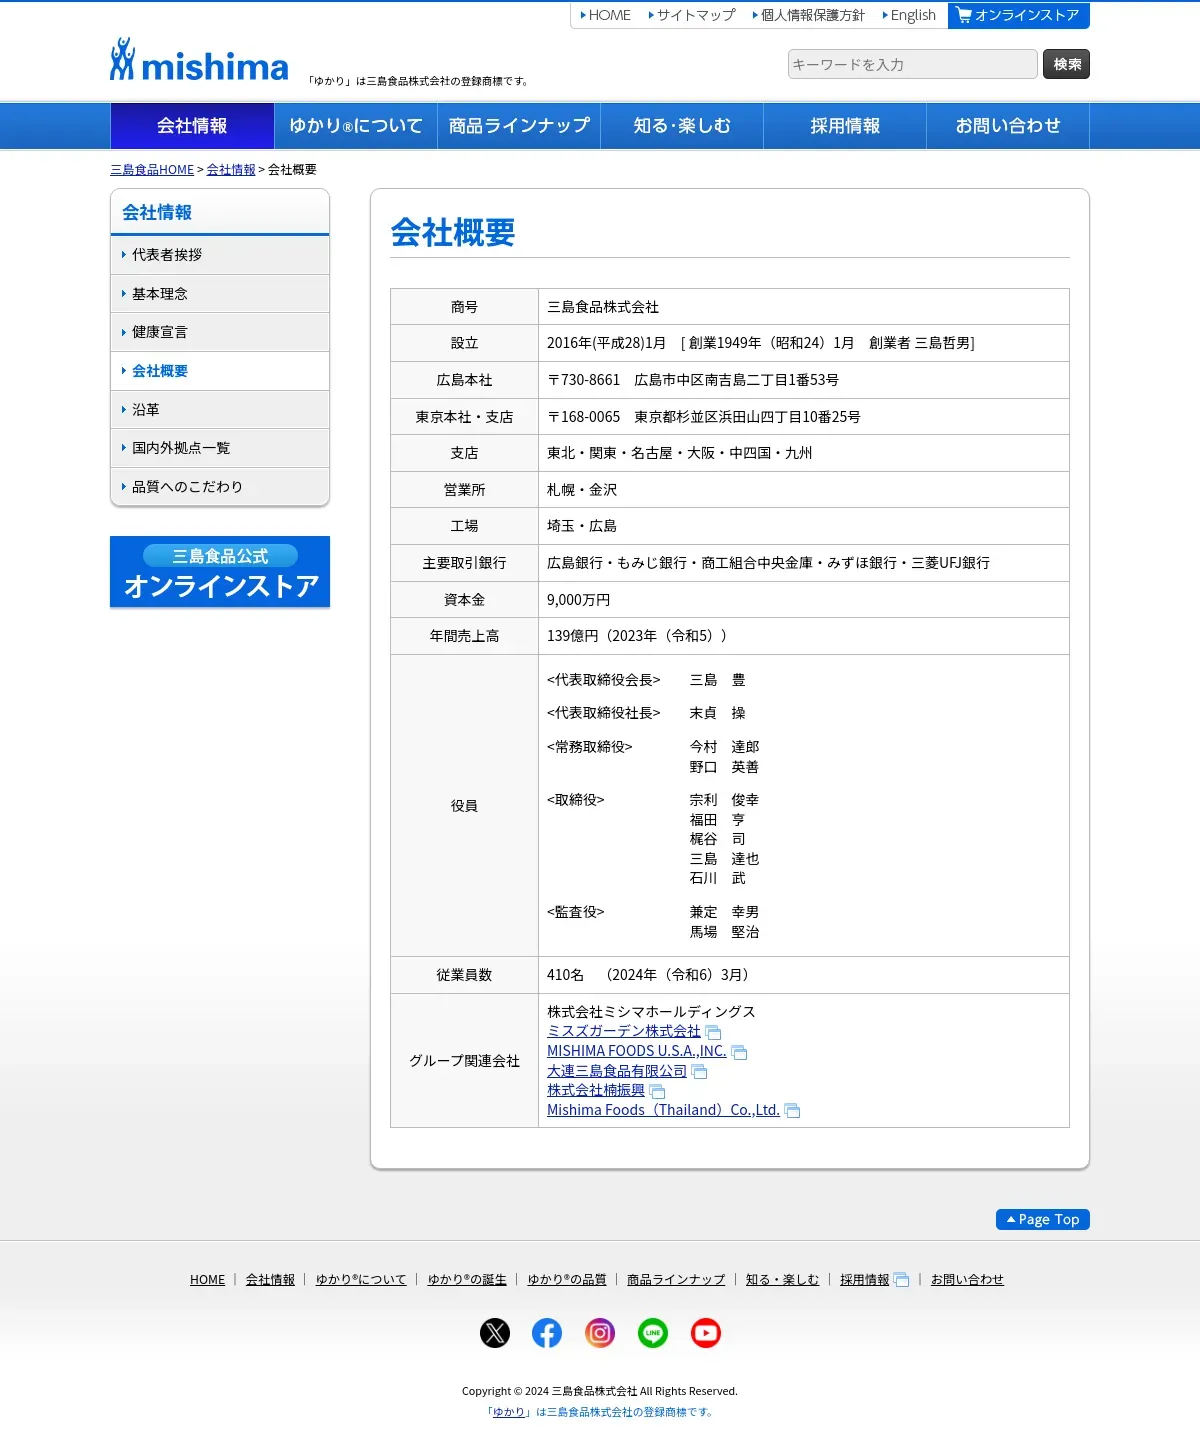
Task: Click the shopping cart icon in top bar
Action: pos(963,15)
